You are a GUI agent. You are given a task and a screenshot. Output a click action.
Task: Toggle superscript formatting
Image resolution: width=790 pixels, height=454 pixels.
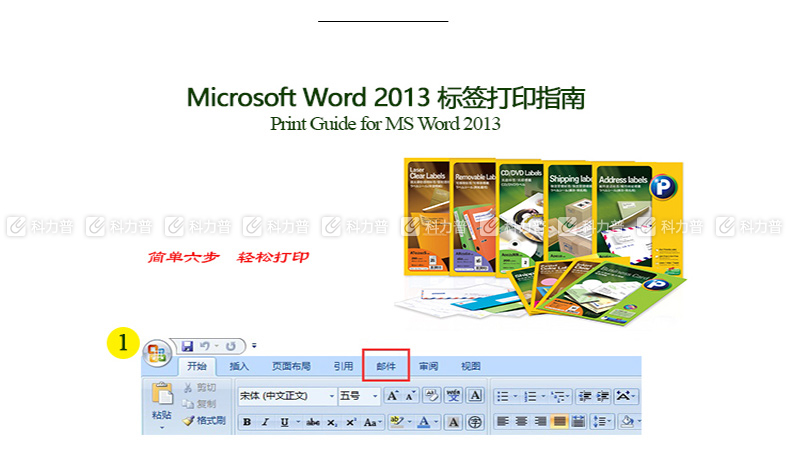coord(351,422)
